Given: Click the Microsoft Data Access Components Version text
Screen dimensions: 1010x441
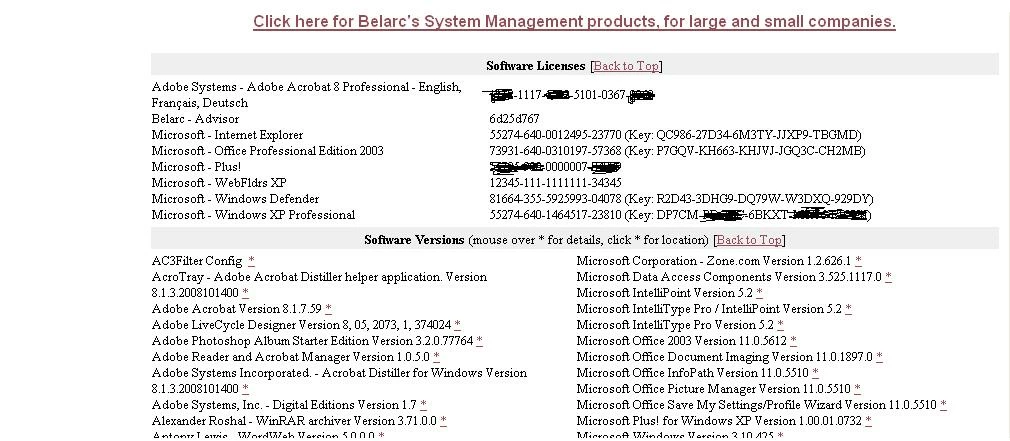Looking at the screenshot, I should click(729, 277).
